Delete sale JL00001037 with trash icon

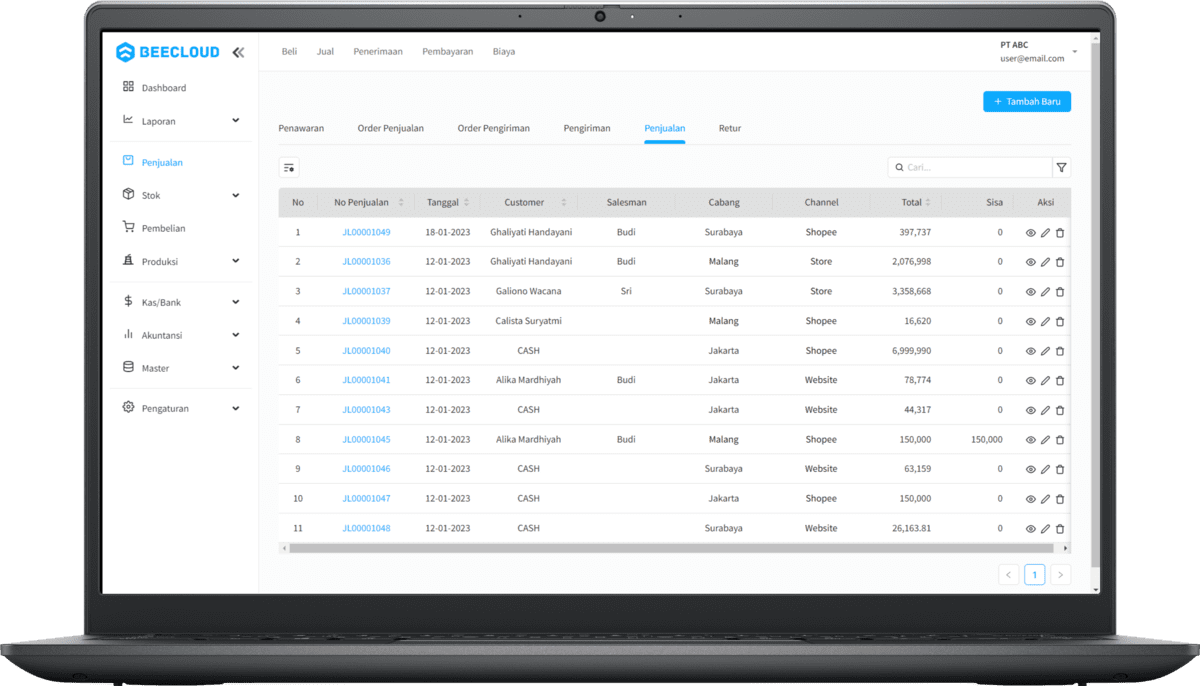point(1060,292)
